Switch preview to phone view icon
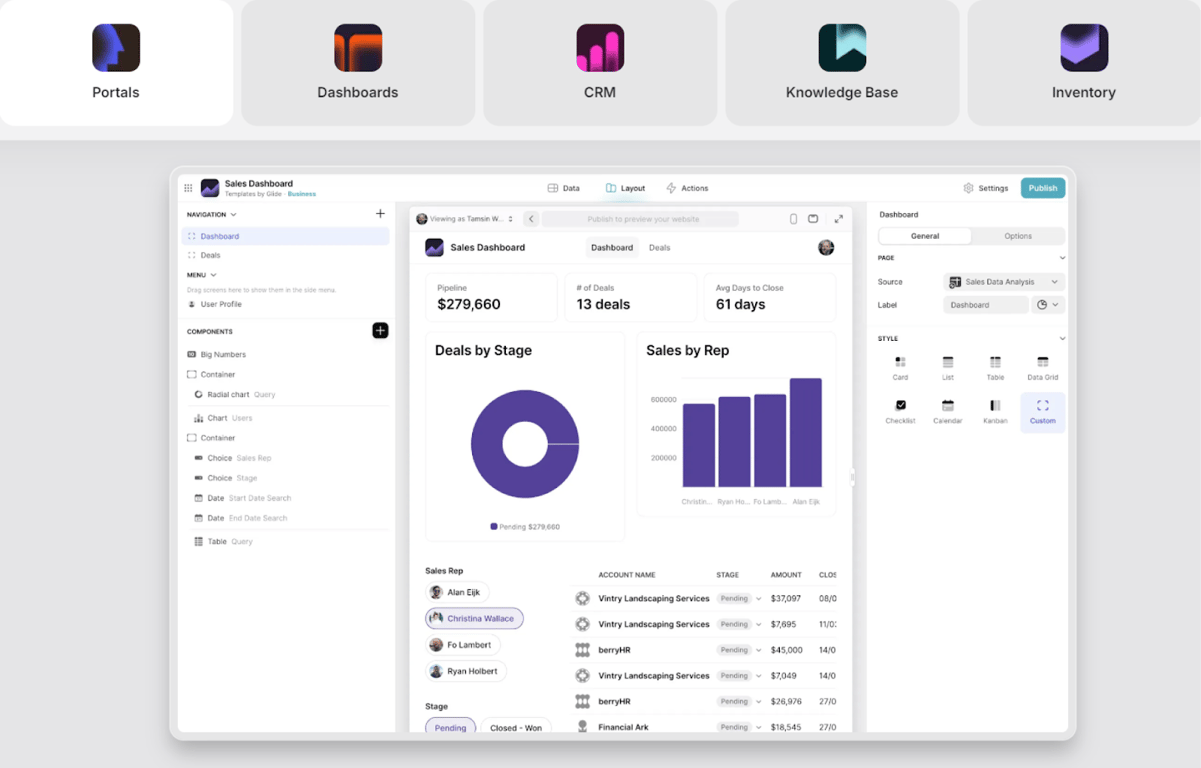The image size is (1201, 768). (x=793, y=219)
